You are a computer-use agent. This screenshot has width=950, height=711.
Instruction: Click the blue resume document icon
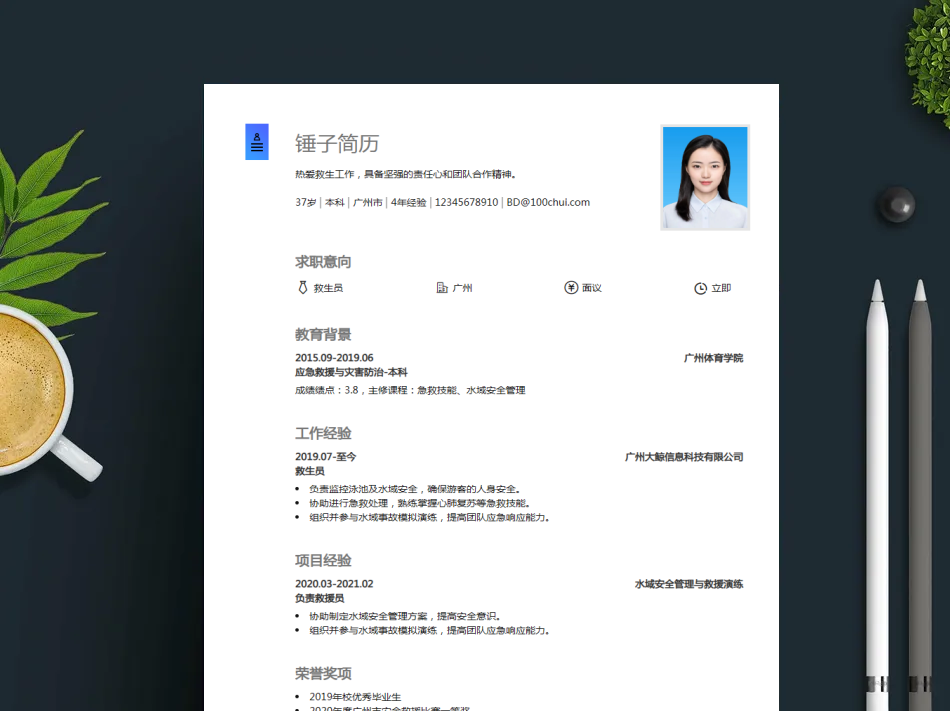(257, 142)
